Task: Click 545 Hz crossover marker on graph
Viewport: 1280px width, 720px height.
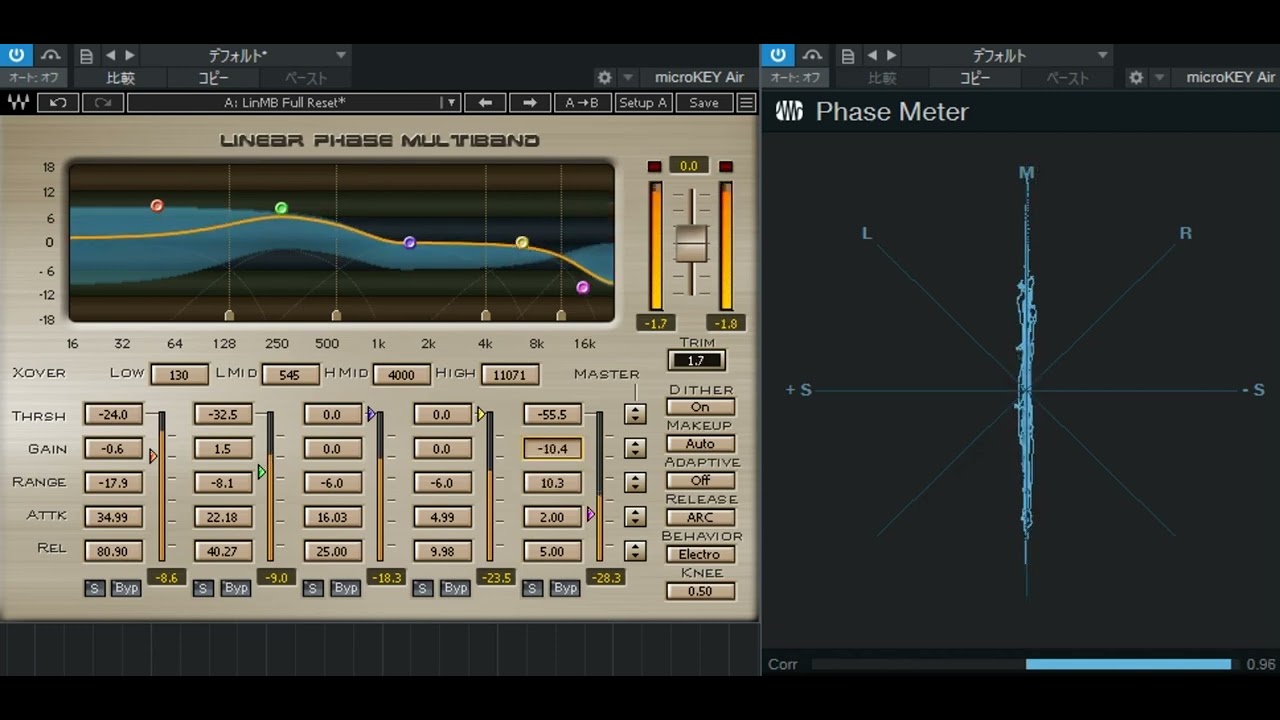Action: pyautogui.click(x=336, y=315)
